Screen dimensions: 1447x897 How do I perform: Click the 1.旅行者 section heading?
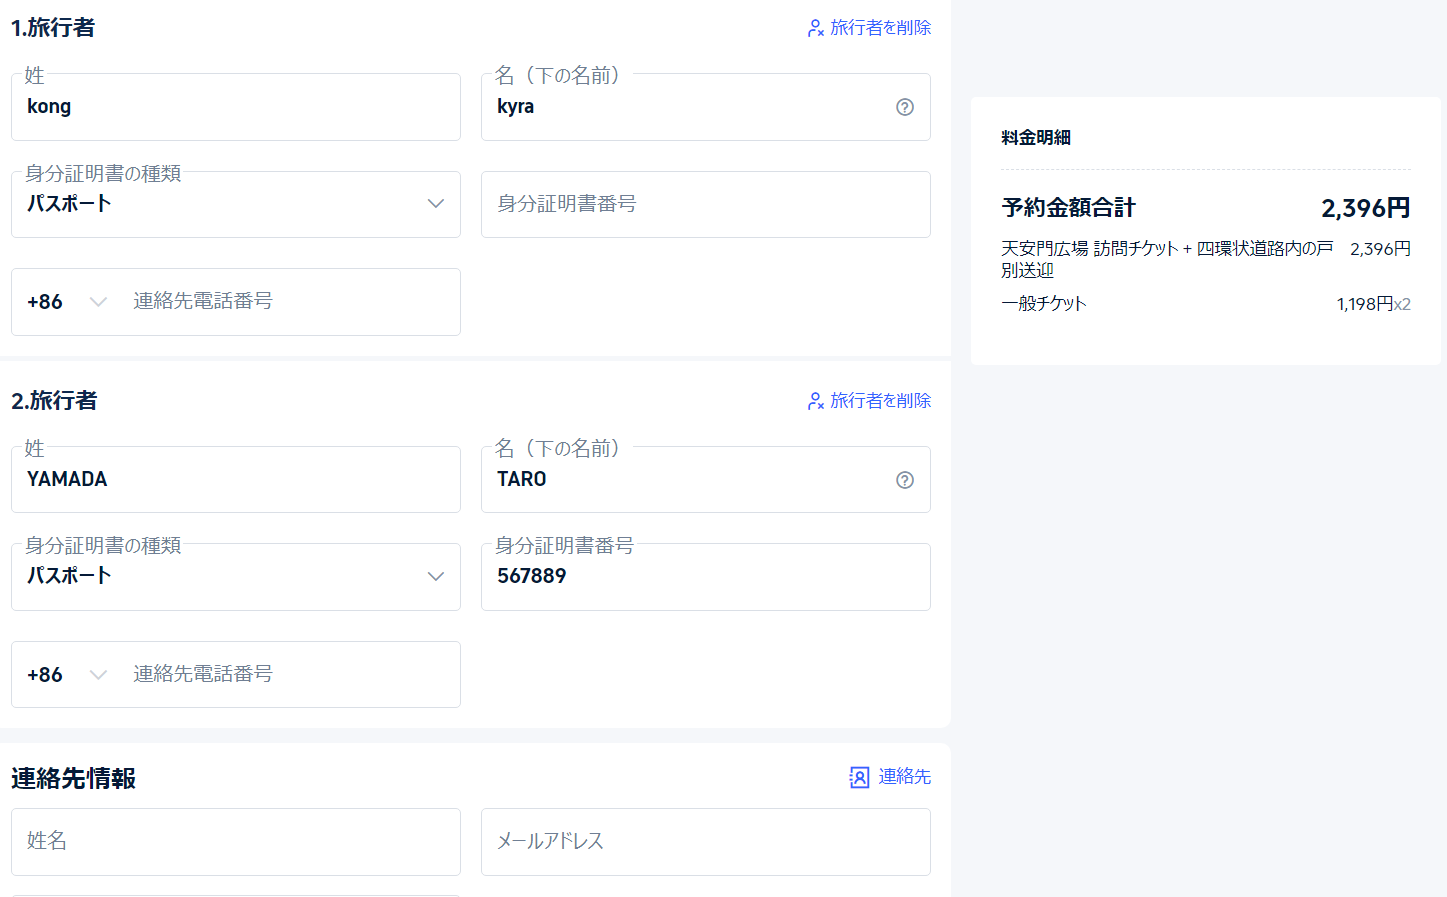point(53,28)
